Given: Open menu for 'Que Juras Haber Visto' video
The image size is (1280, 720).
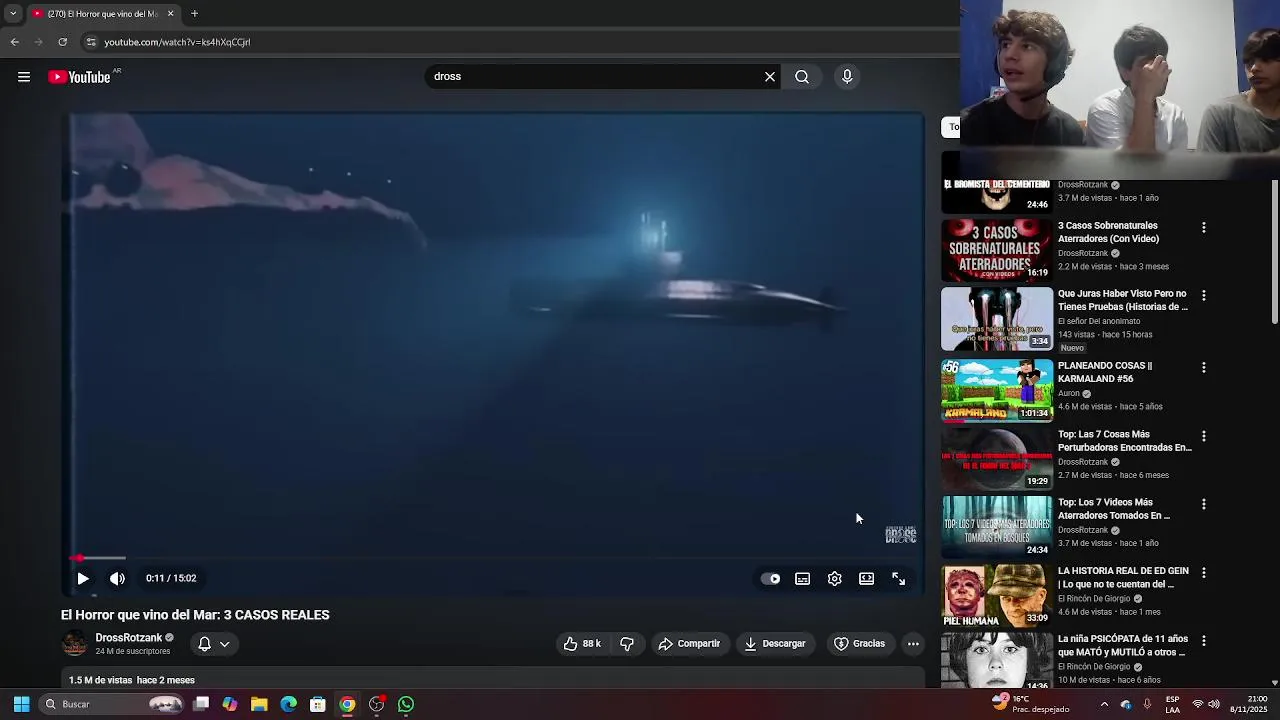Looking at the screenshot, I should click(1204, 296).
